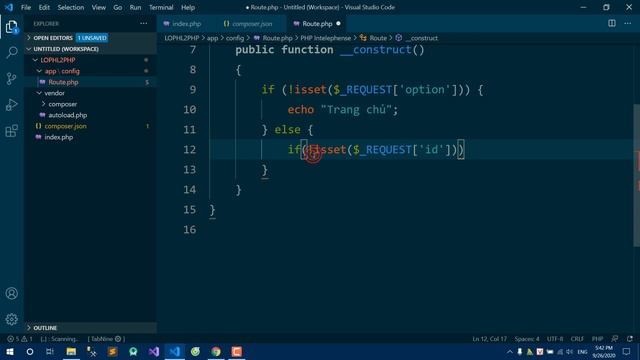Open editor More Actions ellipsis
The image size is (640, 360).
627,23
